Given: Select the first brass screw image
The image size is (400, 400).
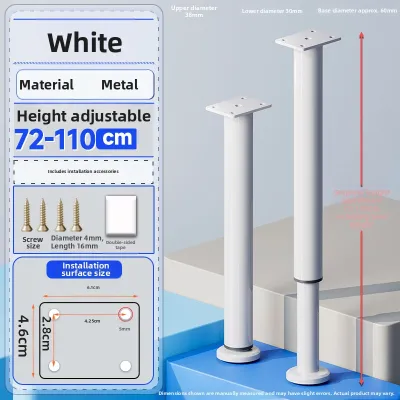Looking at the screenshot, I should 27,215.
